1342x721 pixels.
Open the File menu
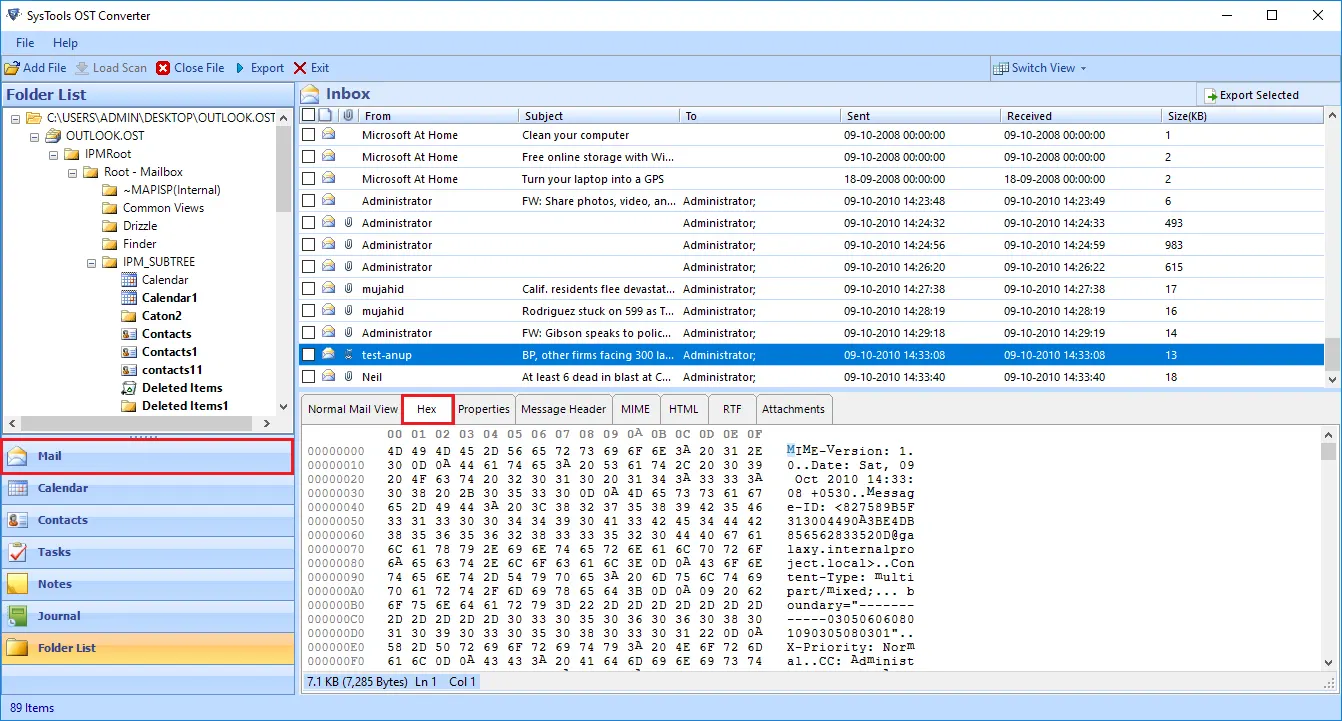click(25, 43)
